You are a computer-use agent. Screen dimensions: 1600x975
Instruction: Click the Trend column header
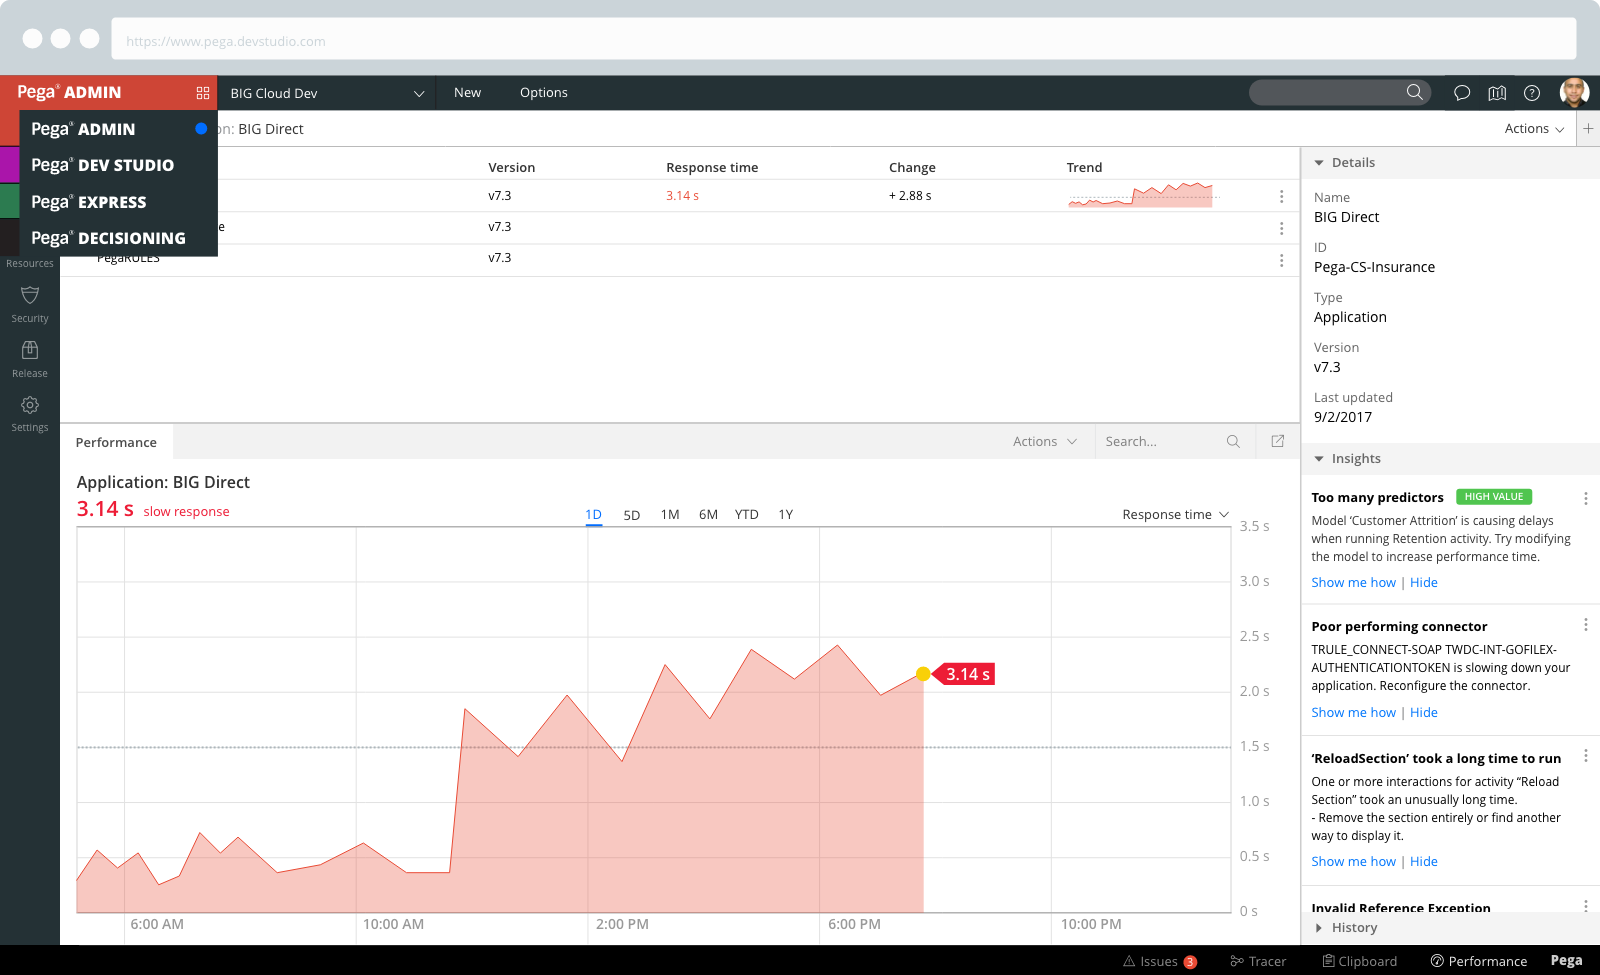pos(1084,167)
